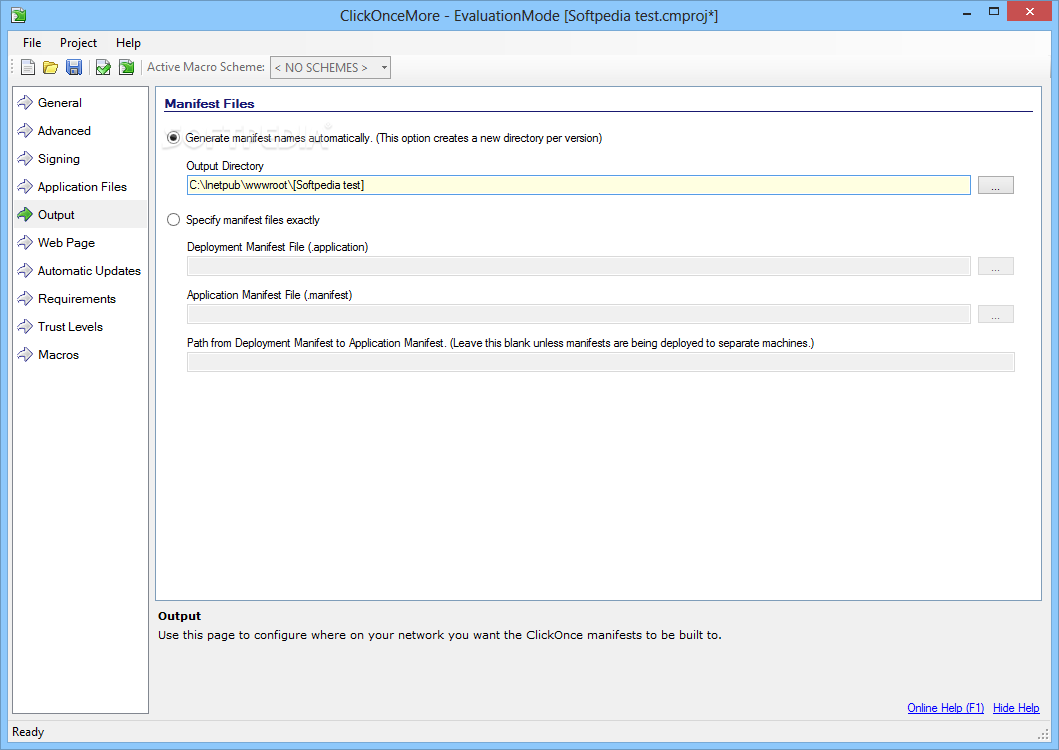Select Generate manifest names automatically option
1059x750 pixels.
174,138
